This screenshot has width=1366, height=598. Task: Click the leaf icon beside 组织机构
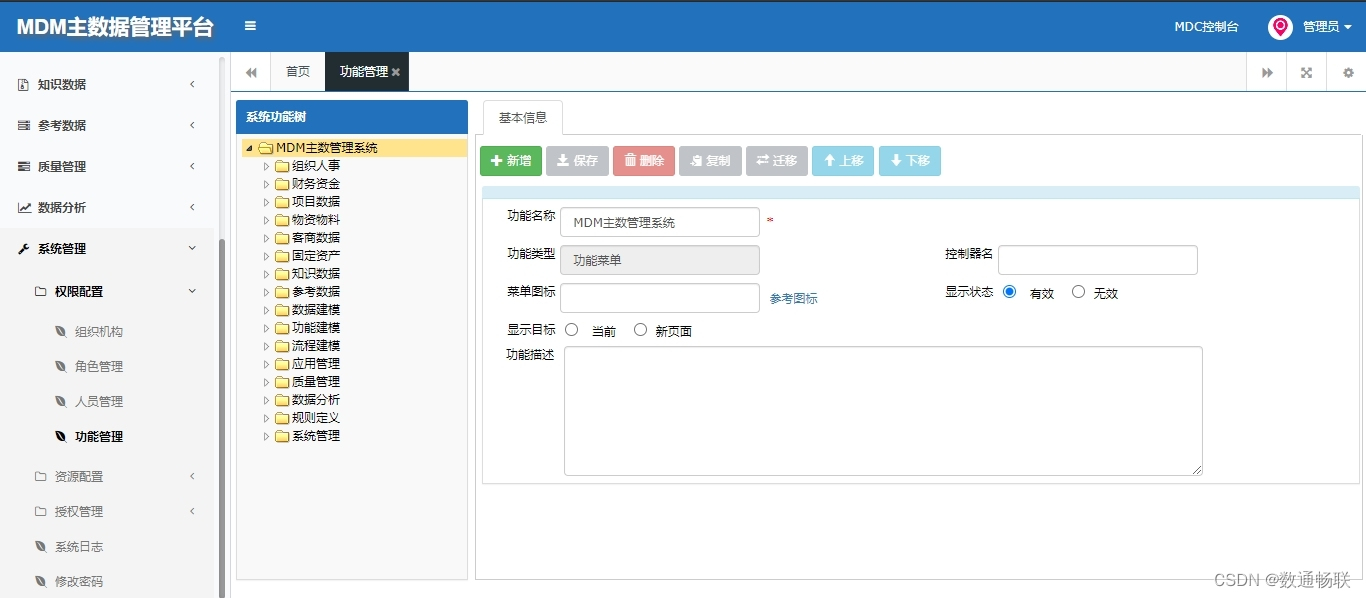point(61,332)
